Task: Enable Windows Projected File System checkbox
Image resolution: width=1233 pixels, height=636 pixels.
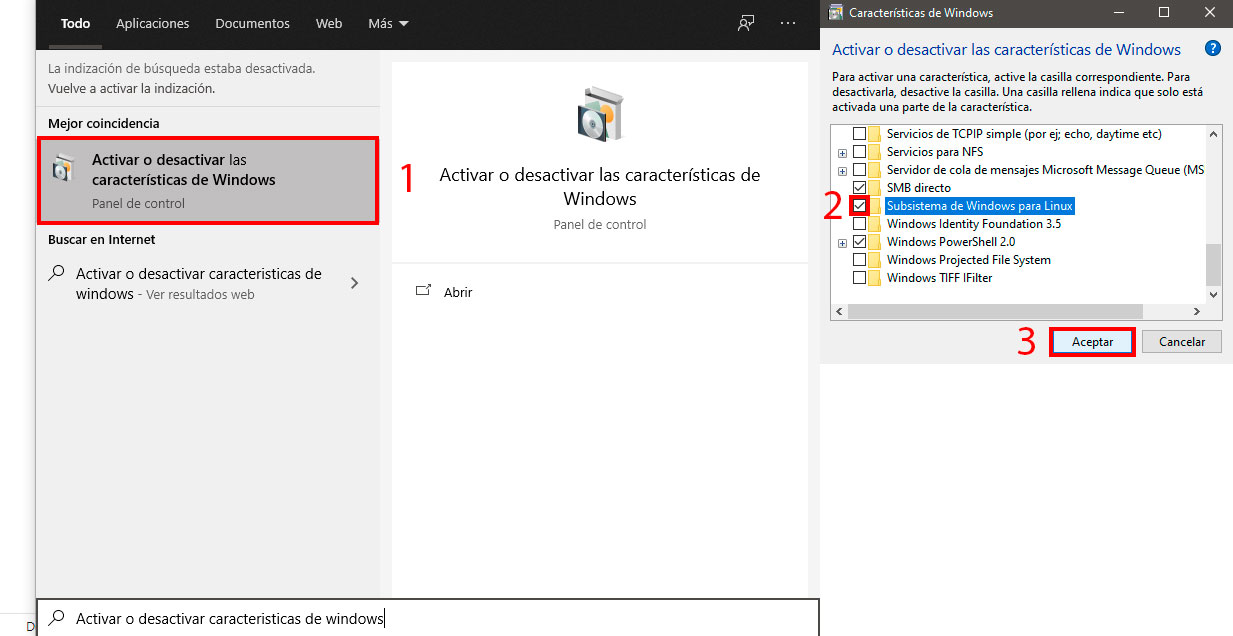Action: (859, 260)
